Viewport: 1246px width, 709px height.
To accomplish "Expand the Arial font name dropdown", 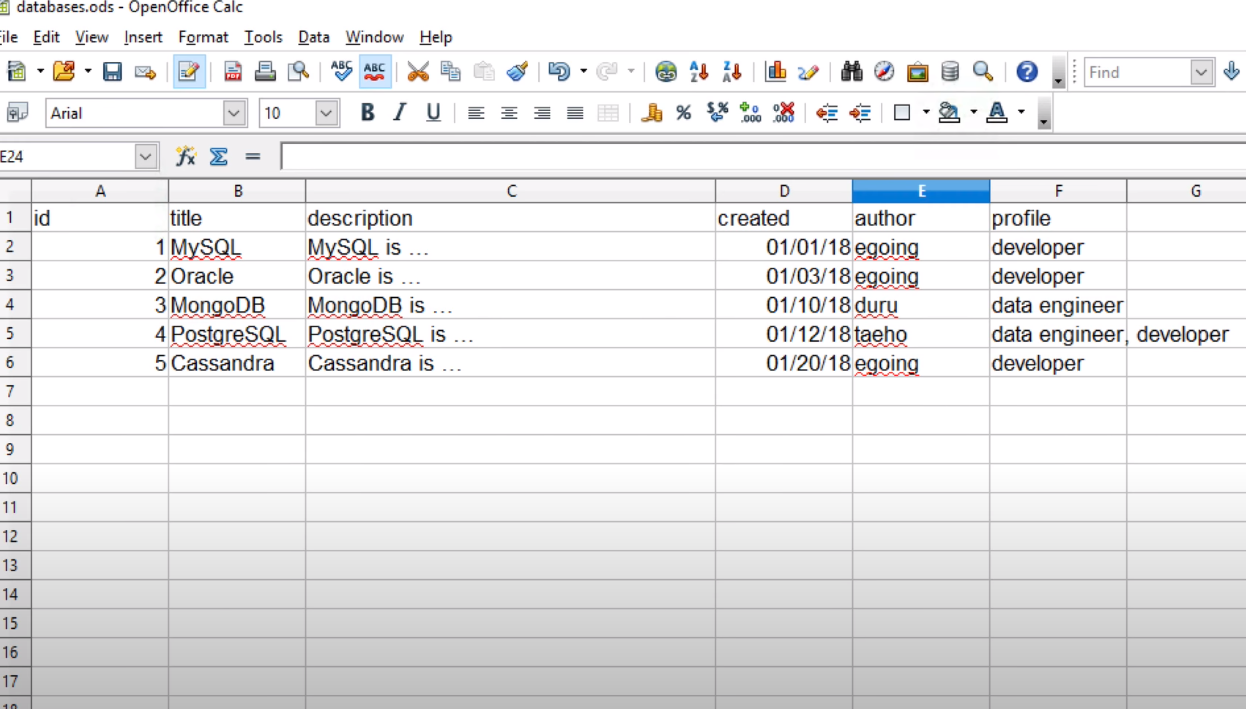I will coord(235,113).
